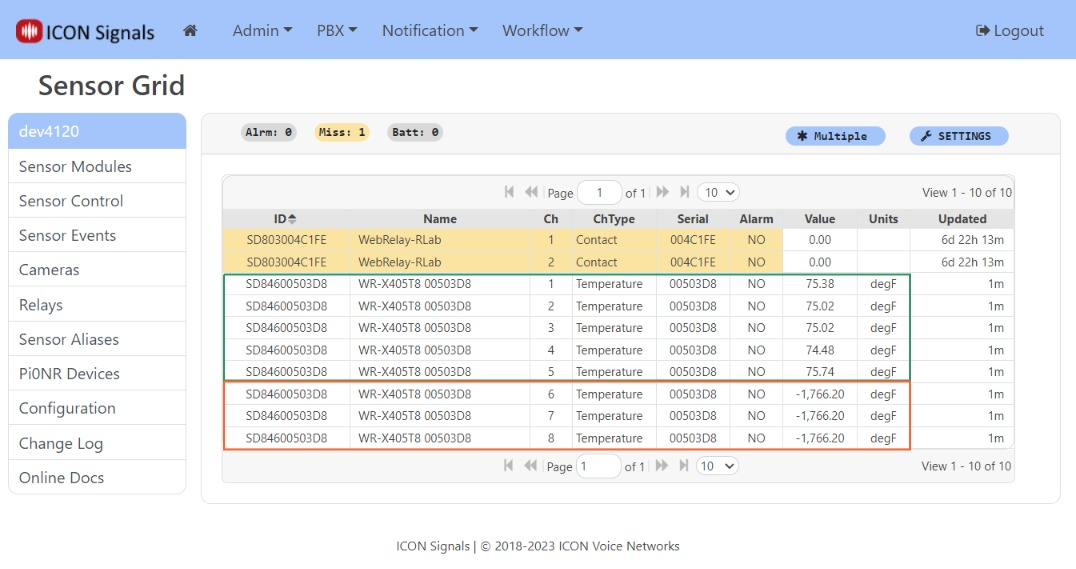Go to next page in bottom pager
This screenshot has height=569, width=1076.
pos(662,466)
